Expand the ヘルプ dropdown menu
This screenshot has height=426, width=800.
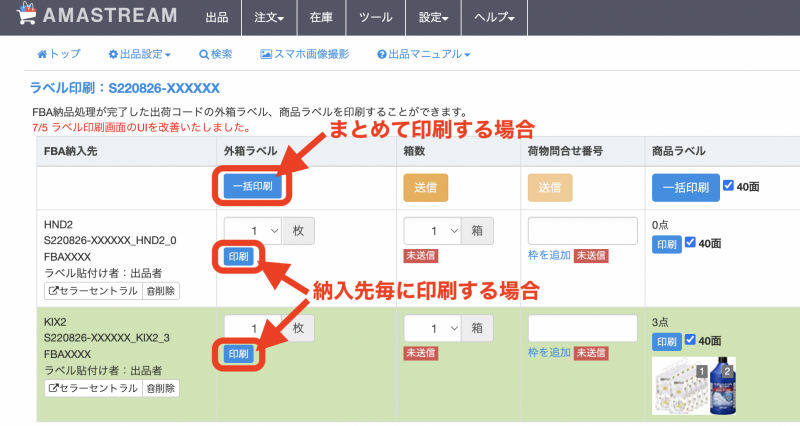coord(494,17)
